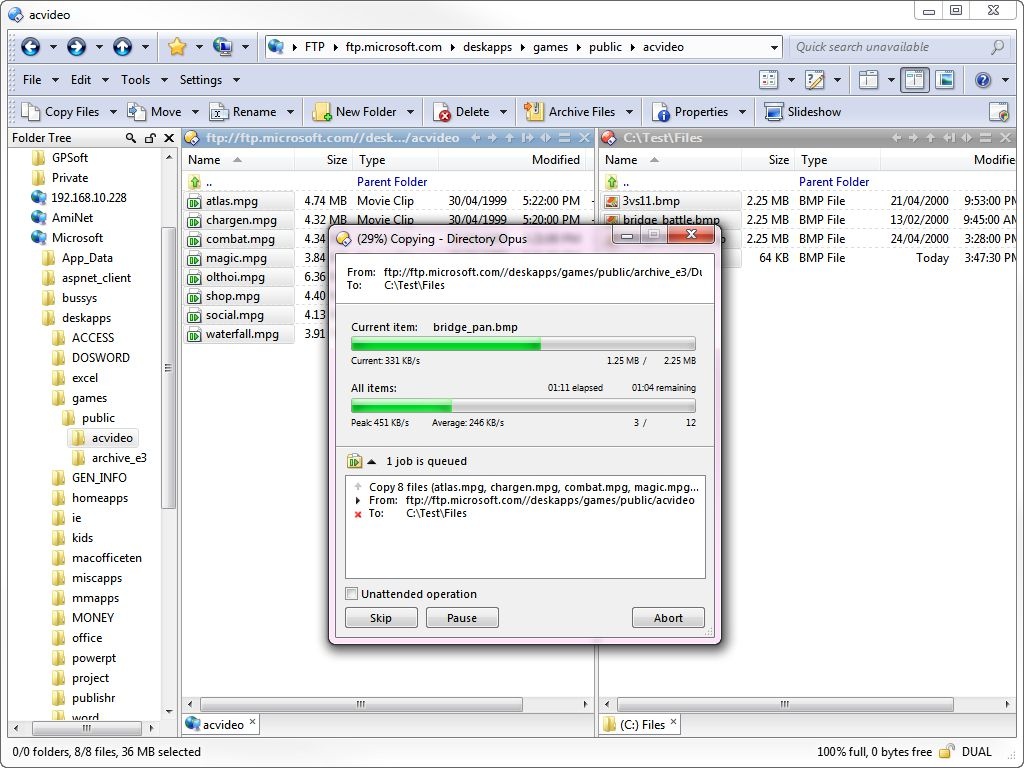Click the All items progress bar

click(x=521, y=406)
